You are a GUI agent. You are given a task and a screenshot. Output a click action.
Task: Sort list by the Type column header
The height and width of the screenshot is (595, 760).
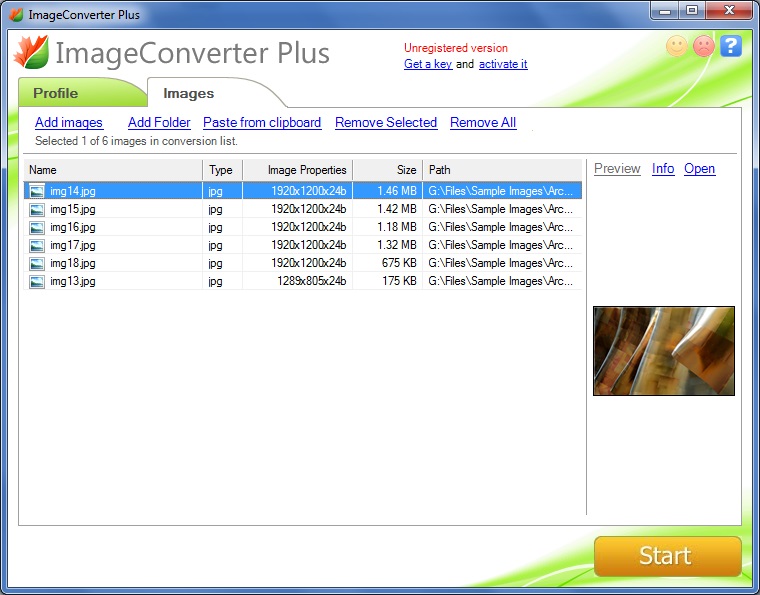click(222, 170)
